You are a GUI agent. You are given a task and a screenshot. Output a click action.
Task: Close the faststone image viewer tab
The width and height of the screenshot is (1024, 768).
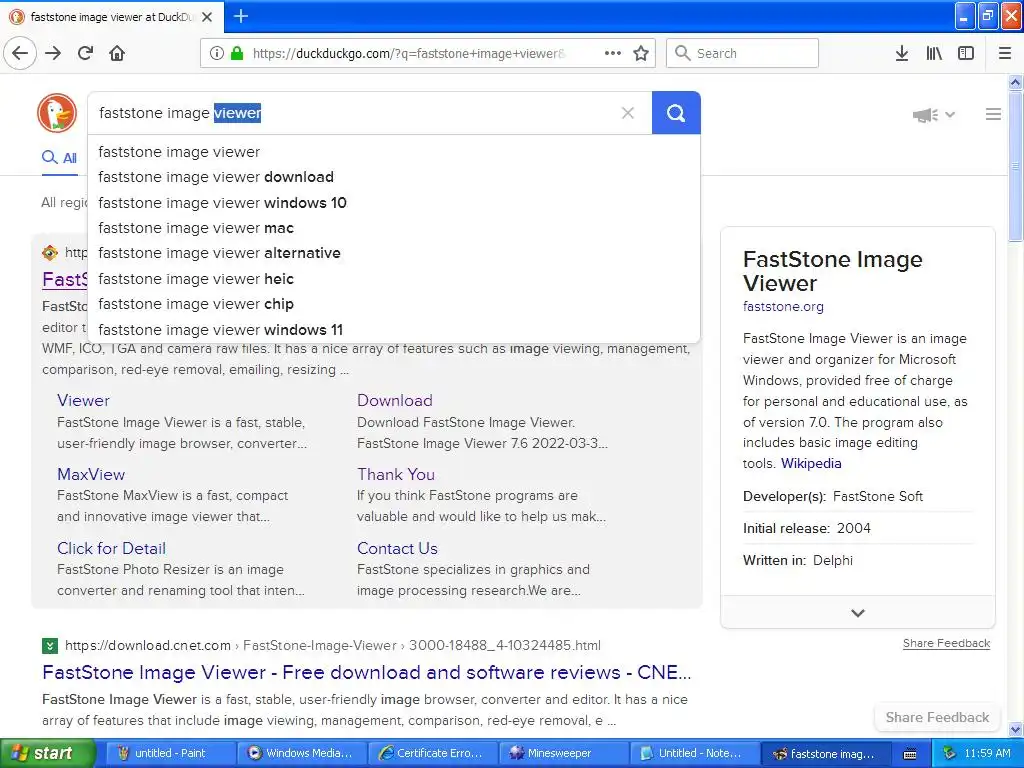tap(207, 17)
